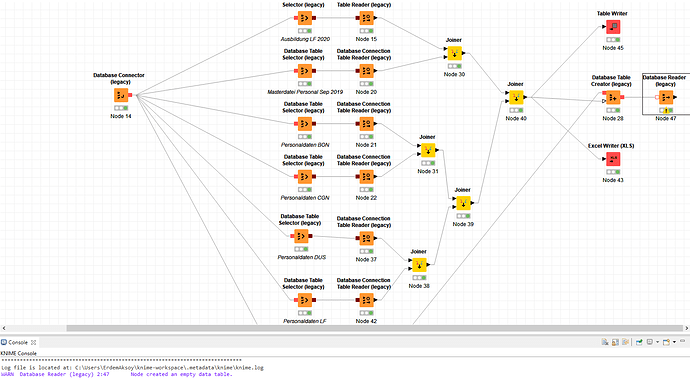Select the Excel Writer (XLS) node icon
This screenshot has height=386, width=690.
613,159
